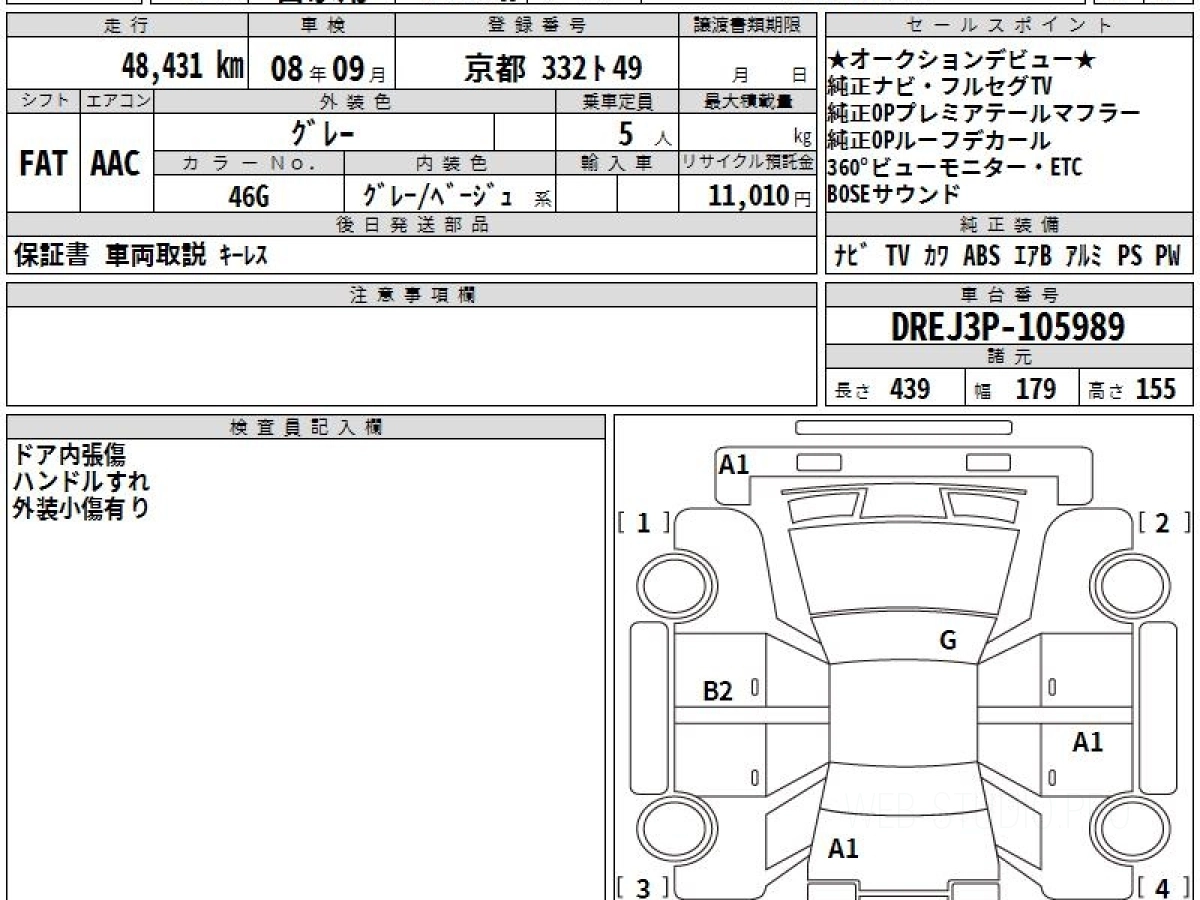Screen dimensions: 1200x900
Task: Click the width value 179
Action: click(1035, 389)
